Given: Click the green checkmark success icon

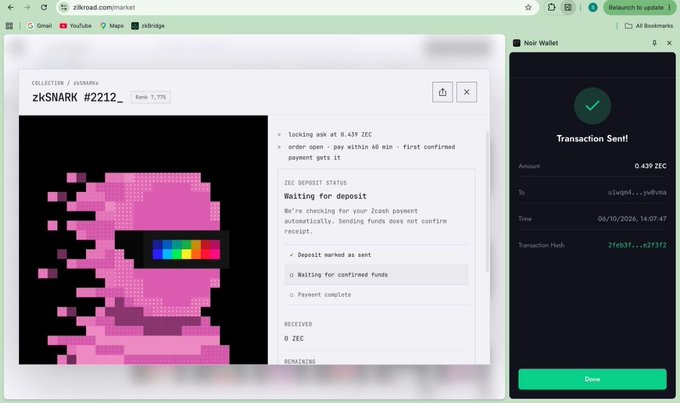Looking at the screenshot, I should click(x=592, y=106).
